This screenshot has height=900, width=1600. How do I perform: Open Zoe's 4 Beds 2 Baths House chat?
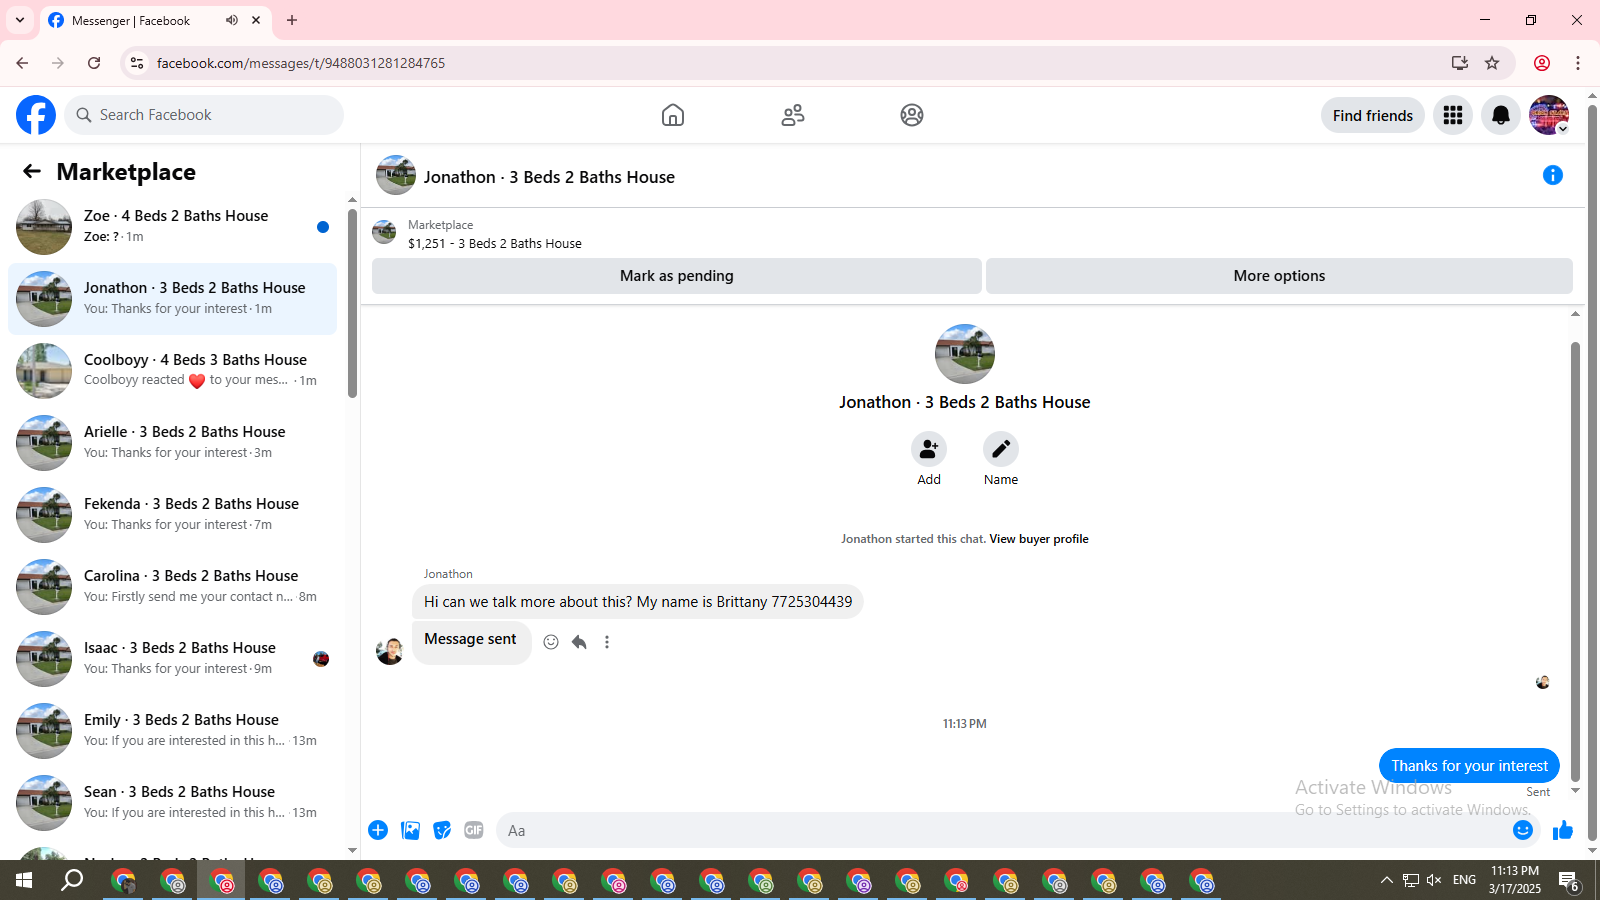click(x=172, y=227)
